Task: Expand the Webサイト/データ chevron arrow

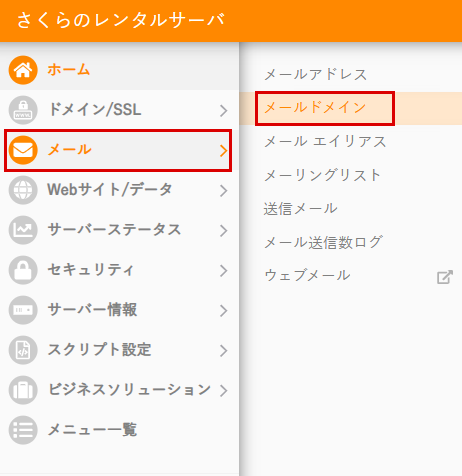Action: pyautogui.click(x=224, y=190)
